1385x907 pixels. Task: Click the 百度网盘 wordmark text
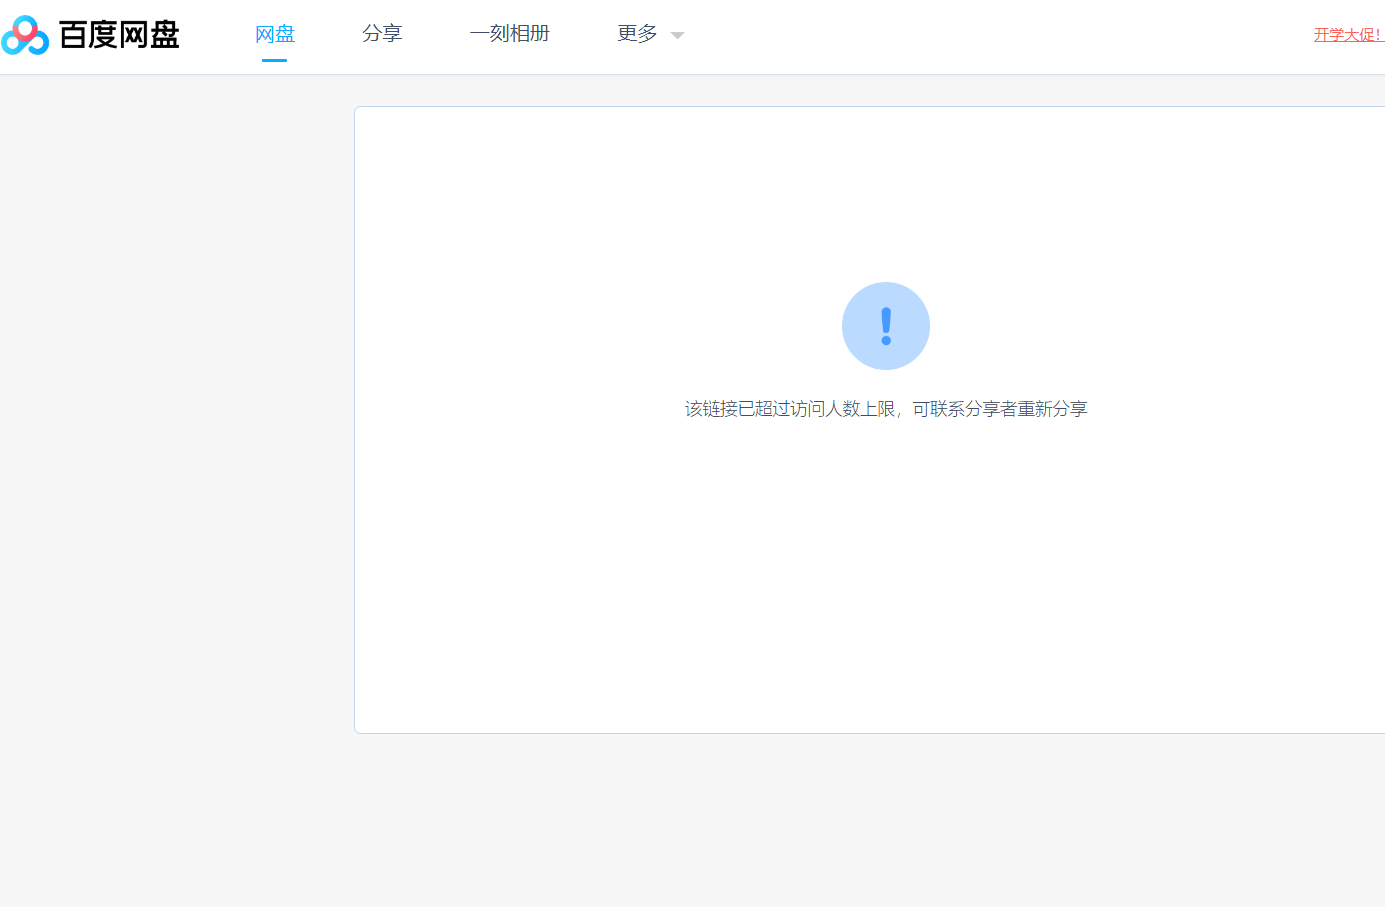click(119, 33)
